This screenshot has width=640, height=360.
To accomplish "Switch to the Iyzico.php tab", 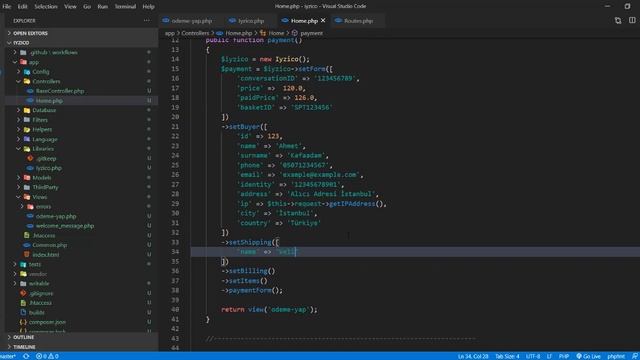I will (x=251, y=20).
